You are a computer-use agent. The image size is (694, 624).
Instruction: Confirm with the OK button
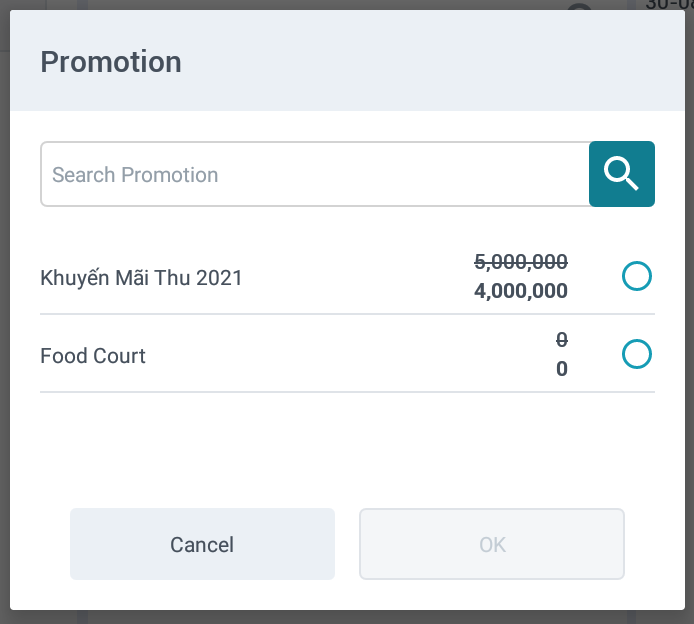click(x=492, y=544)
